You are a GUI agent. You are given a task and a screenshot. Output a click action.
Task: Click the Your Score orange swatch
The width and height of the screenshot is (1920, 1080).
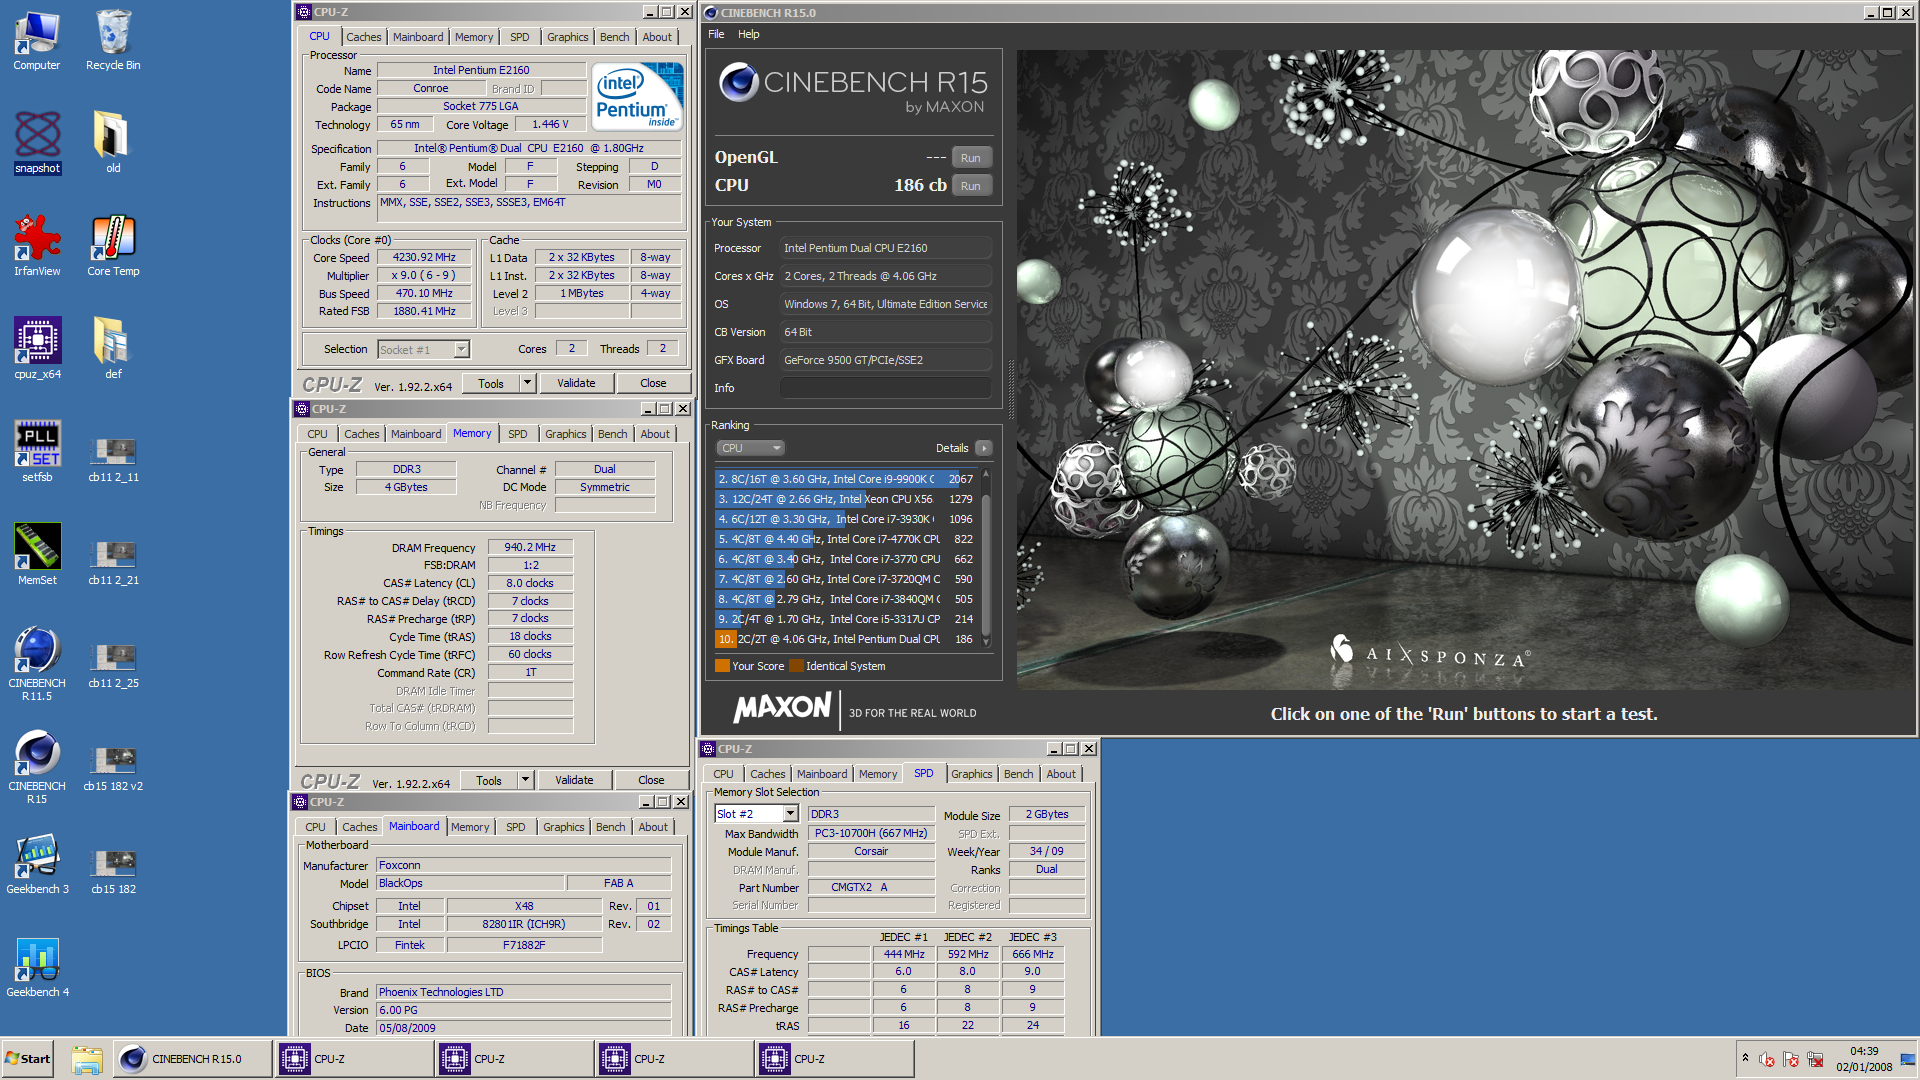(722, 666)
